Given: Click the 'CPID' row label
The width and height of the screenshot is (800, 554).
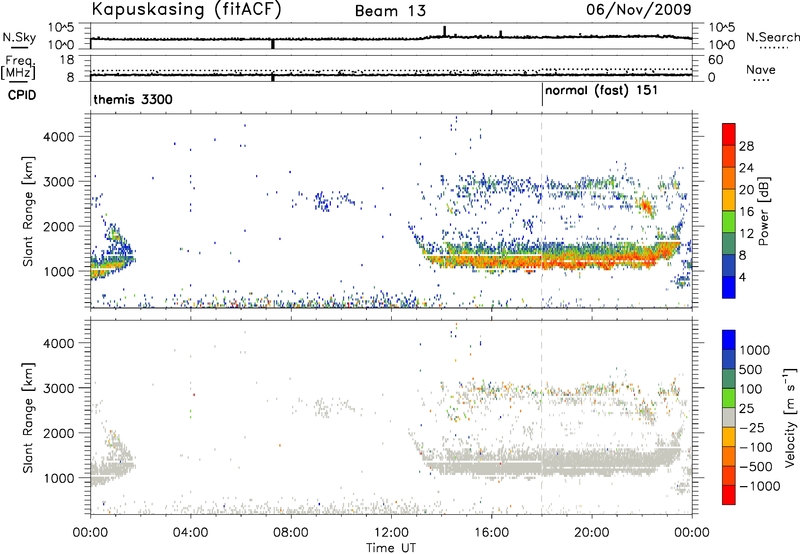Looking at the screenshot, I should click(x=21, y=95).
